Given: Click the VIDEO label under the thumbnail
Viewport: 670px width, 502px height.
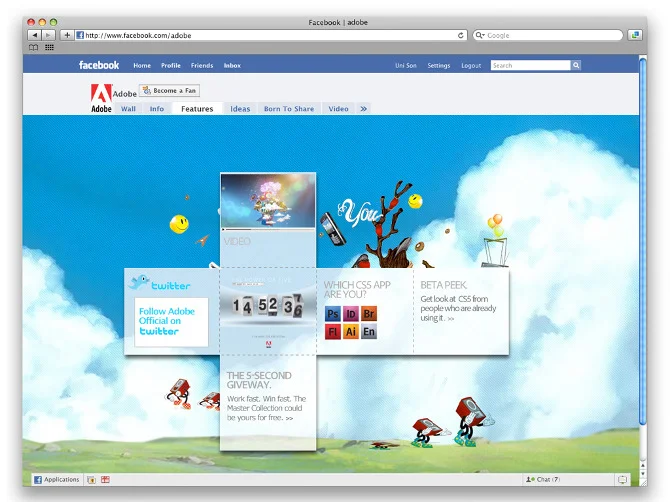Looking at the screenshot, I should point(237,242).
